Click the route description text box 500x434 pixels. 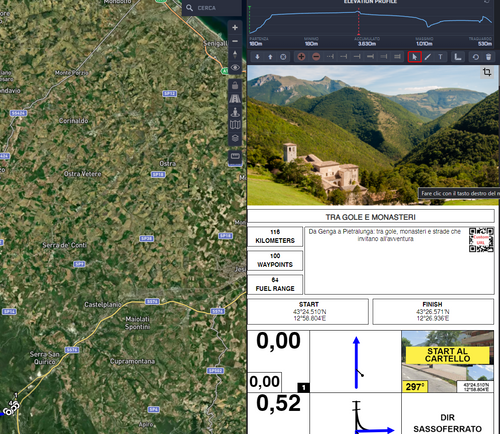399,260
